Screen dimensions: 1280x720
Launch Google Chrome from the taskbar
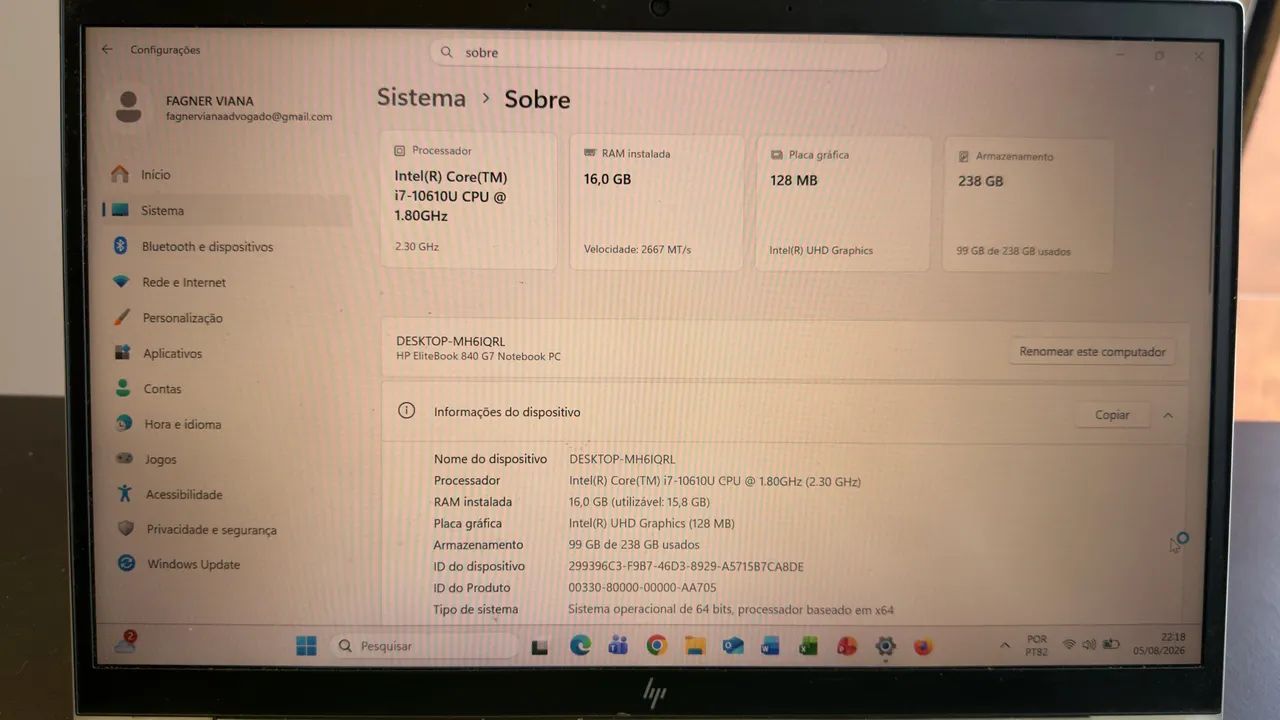[x=656, y=646]
